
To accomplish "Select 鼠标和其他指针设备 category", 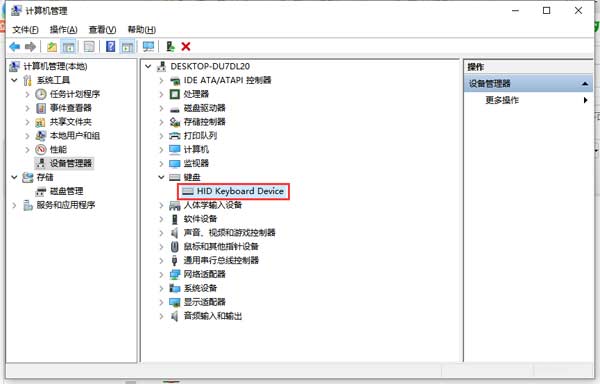I will [x=221, y=246].
